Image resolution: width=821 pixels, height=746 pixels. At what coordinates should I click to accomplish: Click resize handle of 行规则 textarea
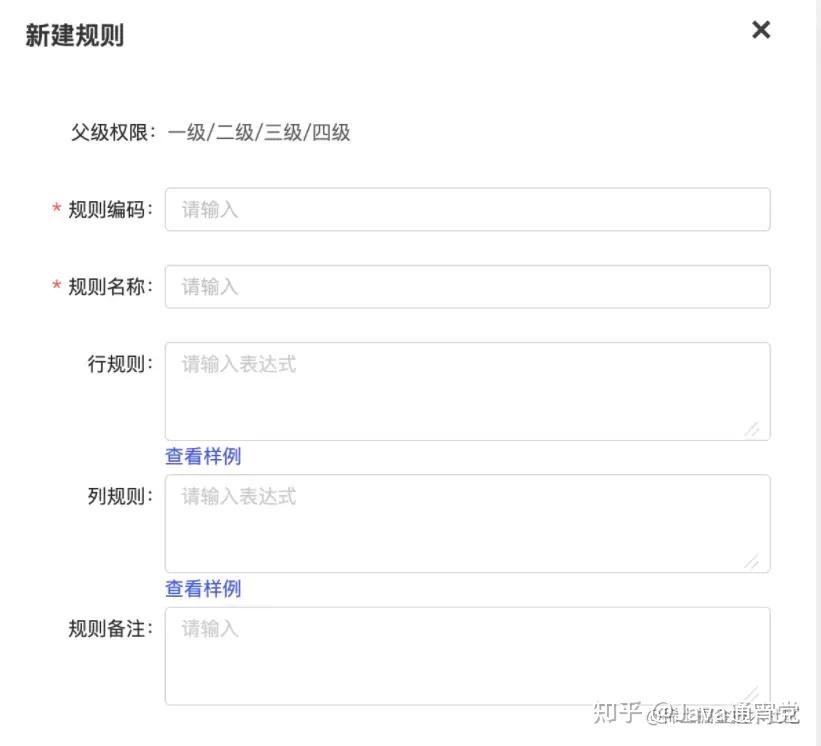752,429
